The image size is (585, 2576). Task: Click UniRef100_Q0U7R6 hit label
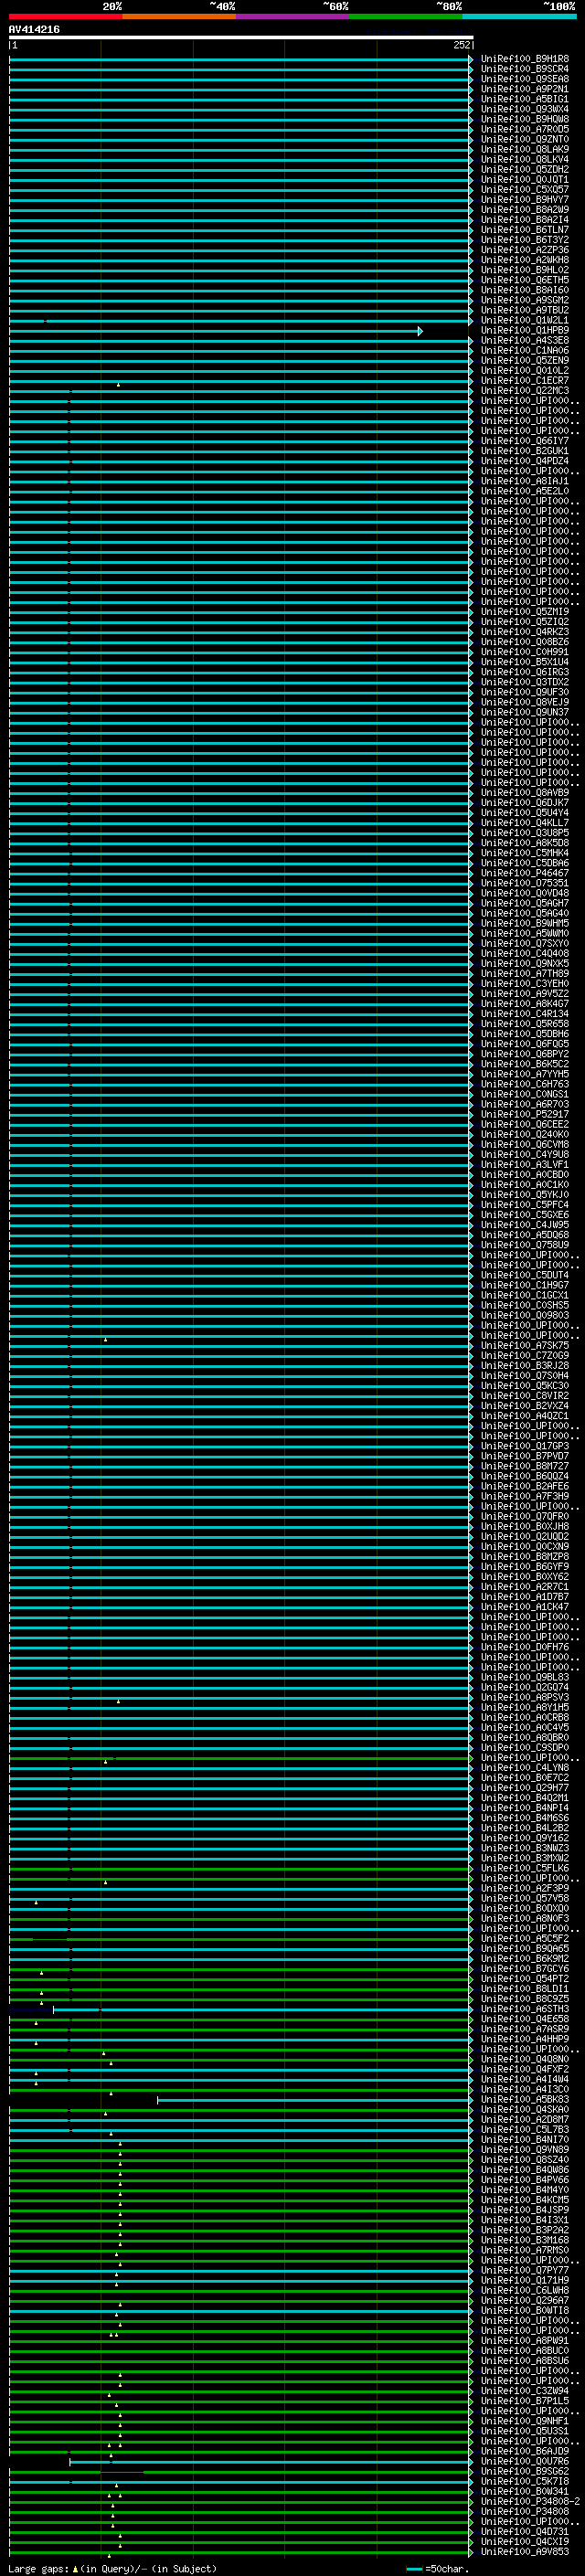click(x=525, y=2461)
